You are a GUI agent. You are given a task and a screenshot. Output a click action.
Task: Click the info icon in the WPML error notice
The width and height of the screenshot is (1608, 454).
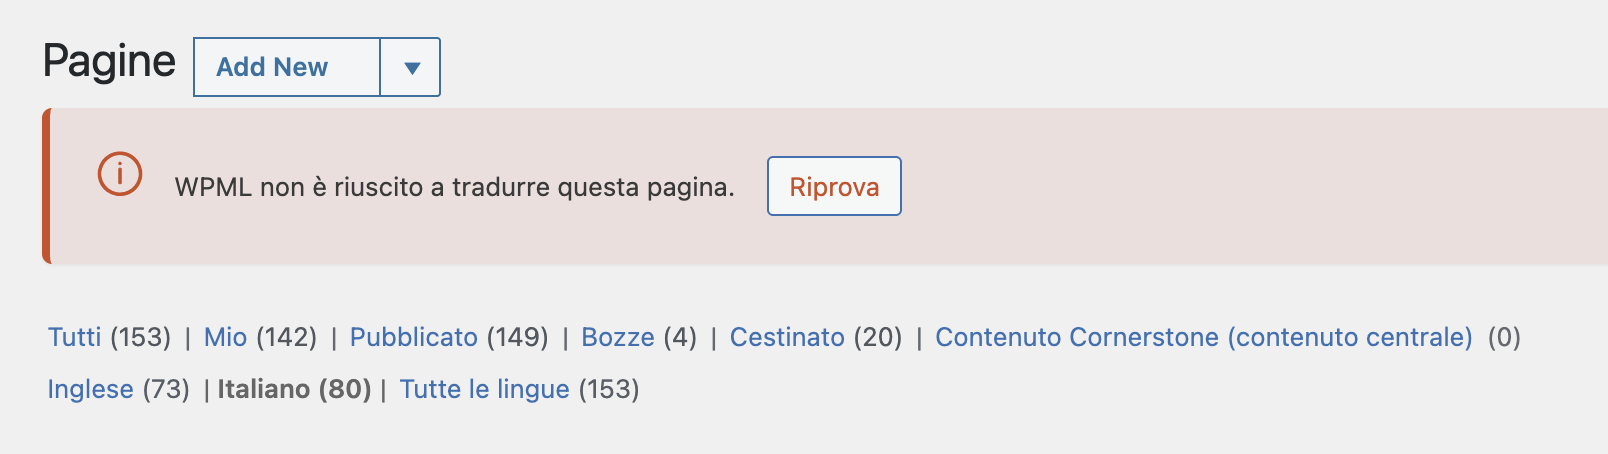click(120, 175)
